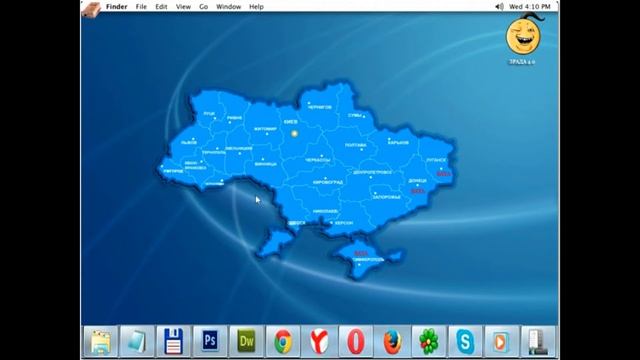Open the File menu
This screenshot has height=360, width=640.
tap(141, 7)
